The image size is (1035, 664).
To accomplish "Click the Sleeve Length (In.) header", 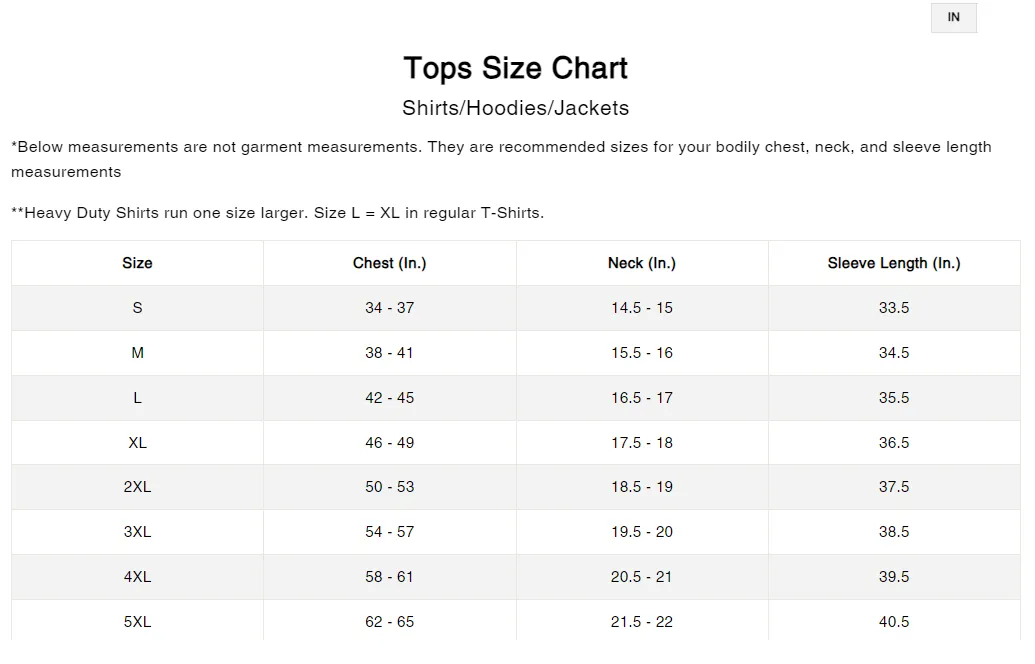I will pos(894,263).
